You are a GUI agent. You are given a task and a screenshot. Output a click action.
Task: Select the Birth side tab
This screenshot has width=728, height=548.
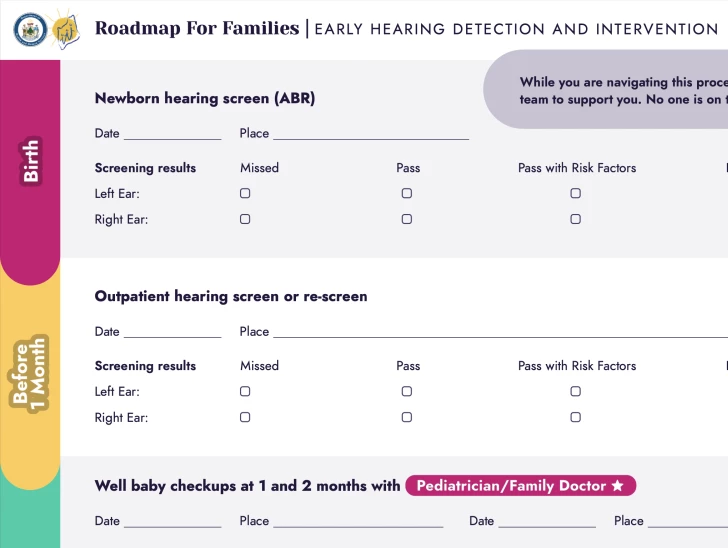pos(31,162)
